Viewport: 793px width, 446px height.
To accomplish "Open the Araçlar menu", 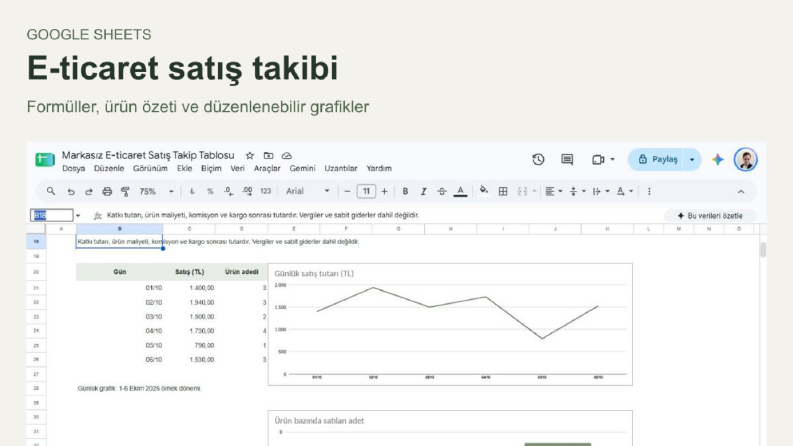I will coord(267,168).
